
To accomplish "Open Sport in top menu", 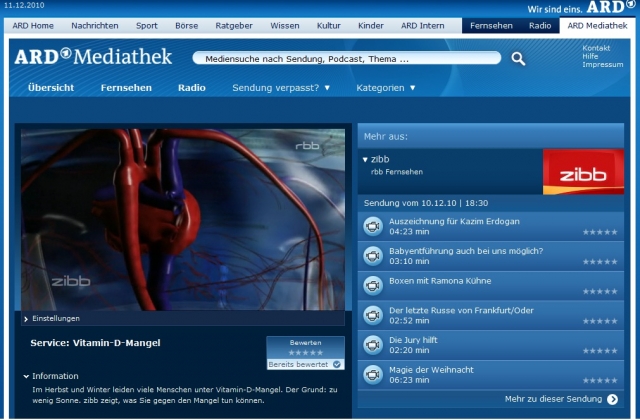I will pos(147,26).
